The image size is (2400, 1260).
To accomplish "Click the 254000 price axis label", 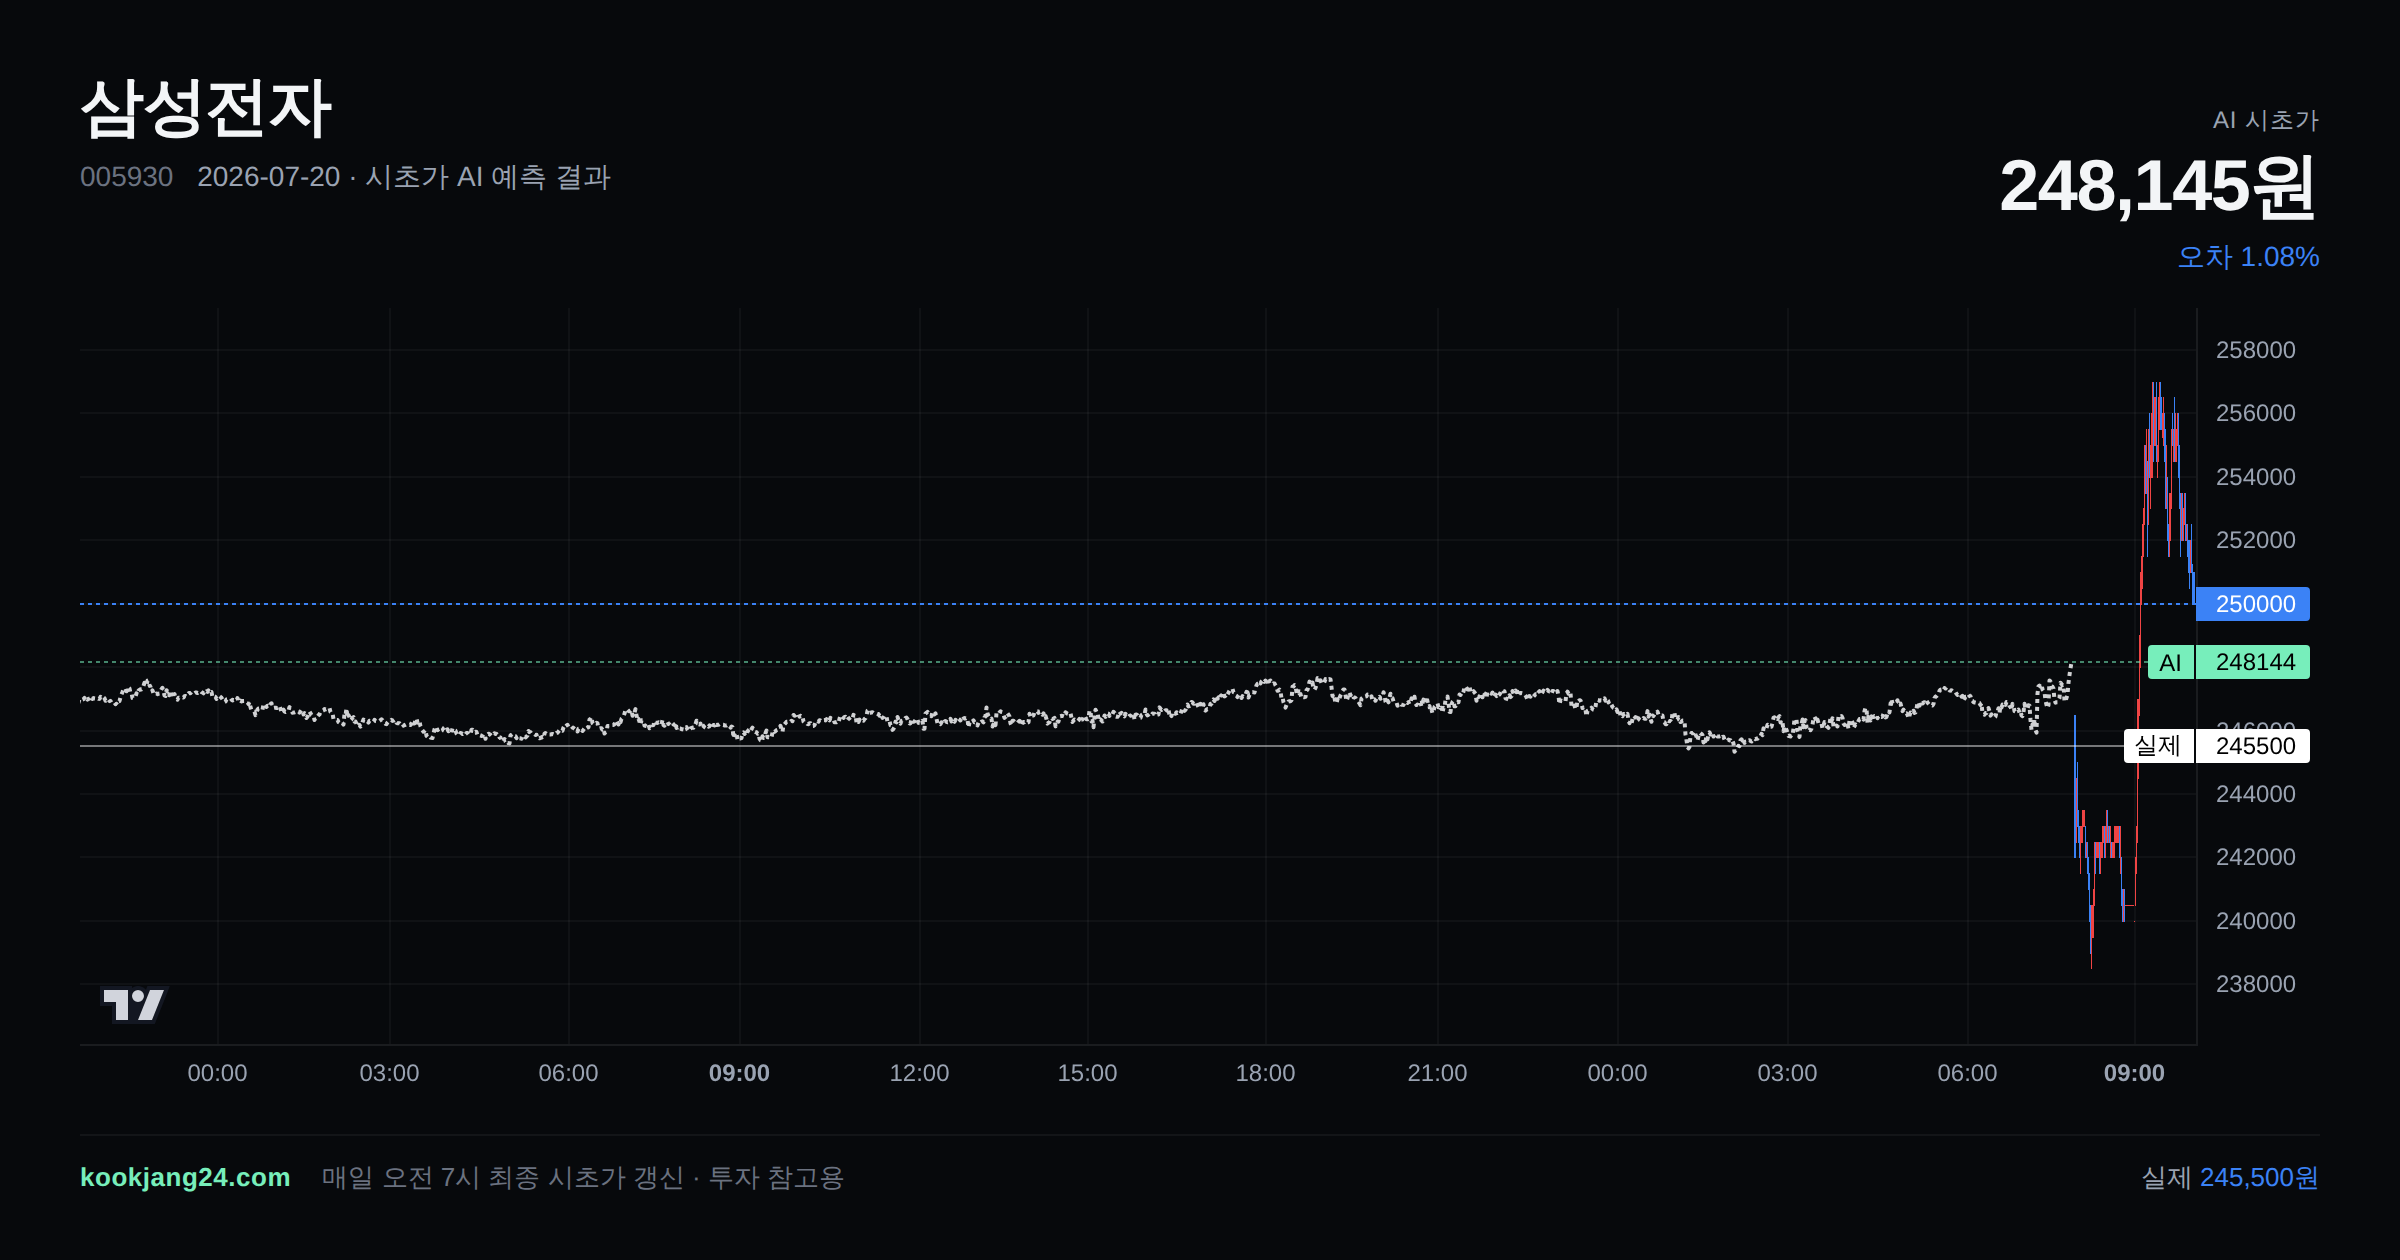I will point(2255,477).
